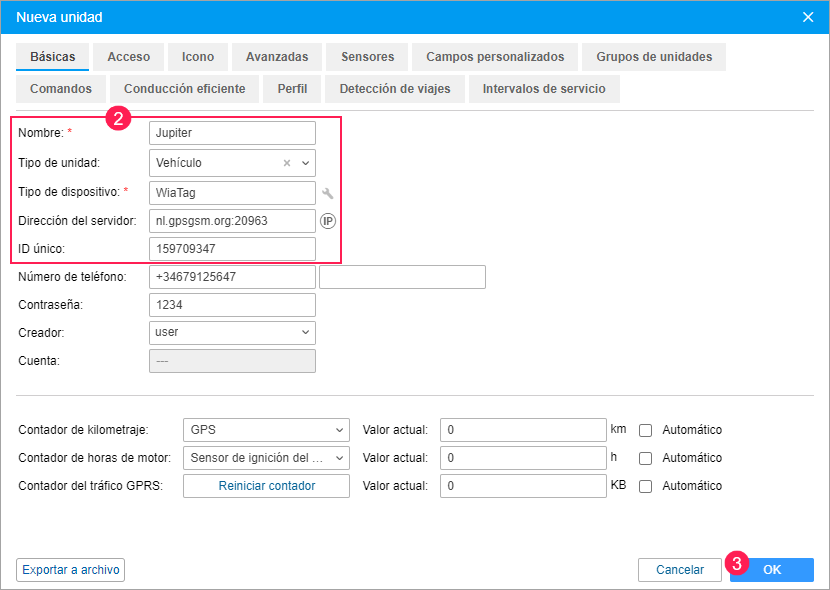830x590 pixels.
Task: Click the Nueva unidad title text
Action: coord(59,17)
